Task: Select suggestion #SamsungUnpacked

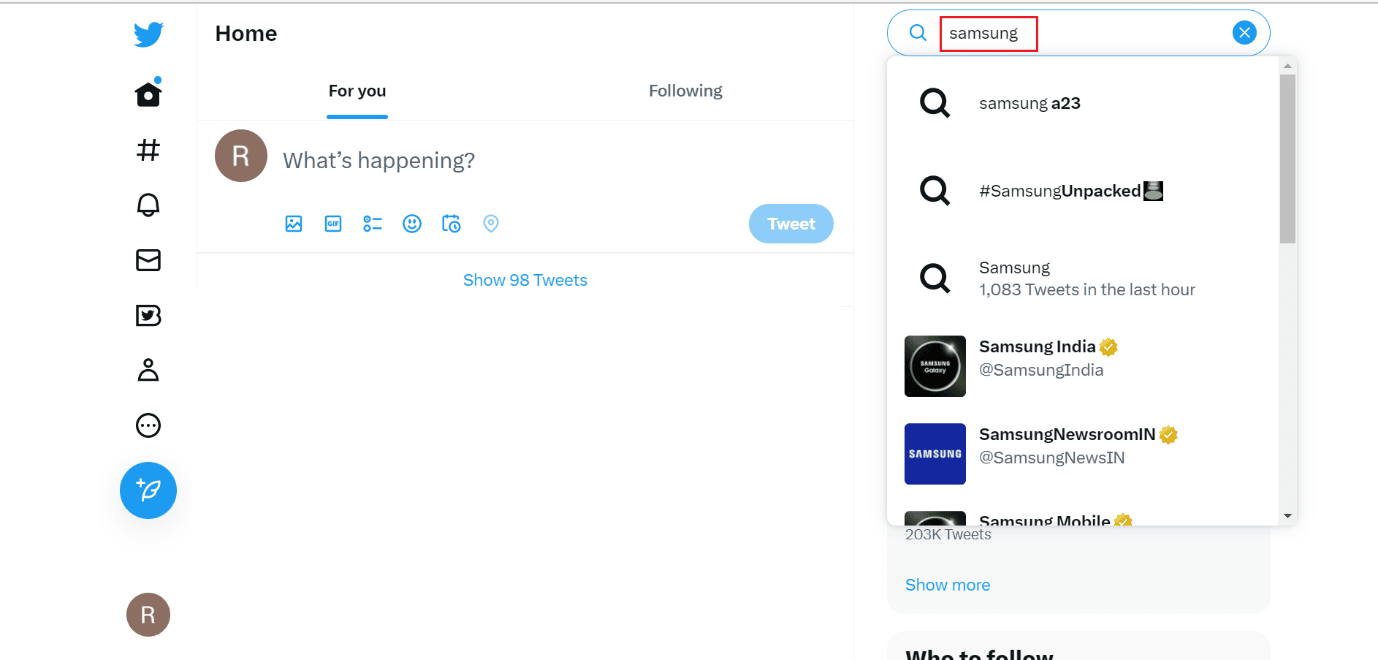Action: pyautogui.click(x=1083, y=190)
